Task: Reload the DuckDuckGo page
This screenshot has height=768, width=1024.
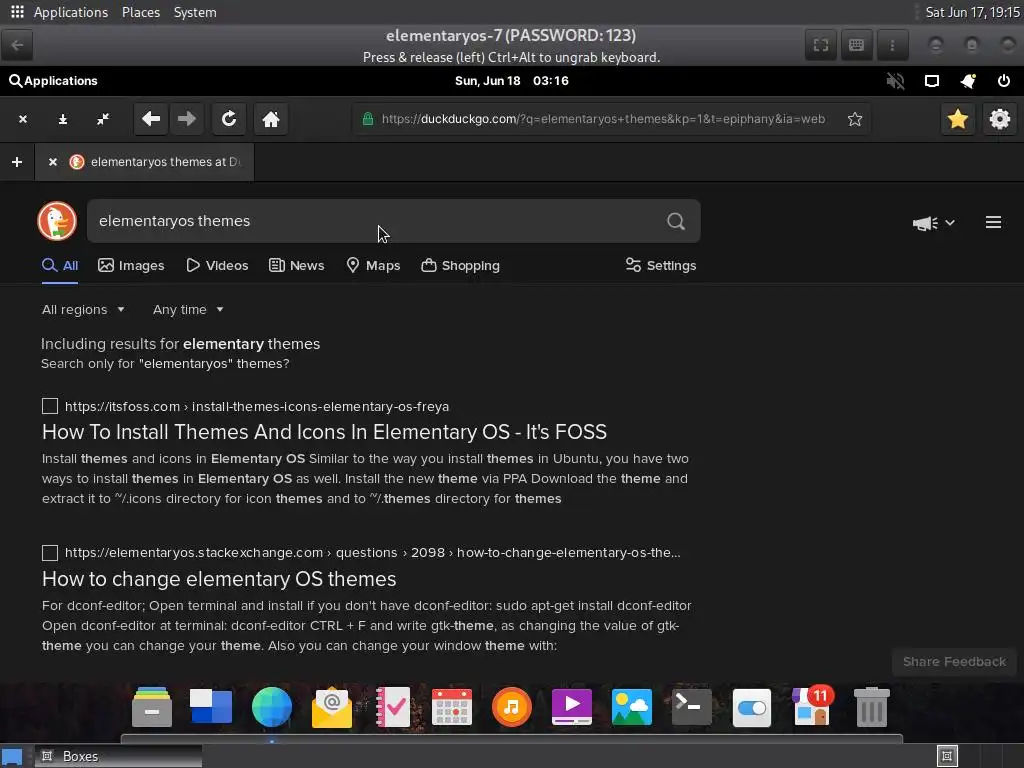Action: point(229,119)
